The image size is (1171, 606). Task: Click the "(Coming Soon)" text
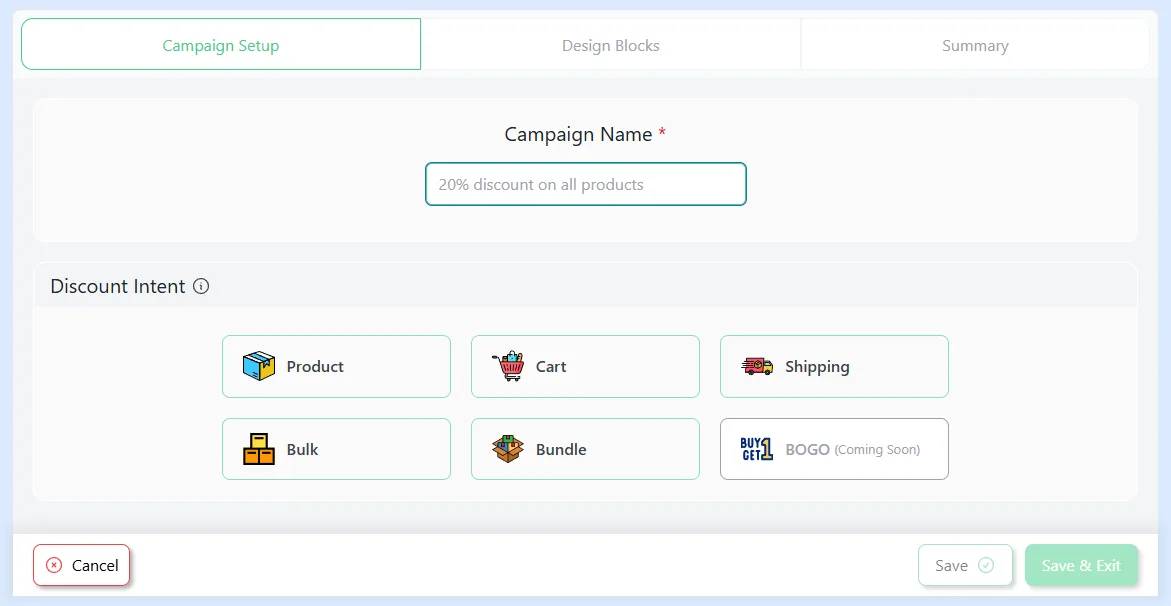tap(877, 450)
